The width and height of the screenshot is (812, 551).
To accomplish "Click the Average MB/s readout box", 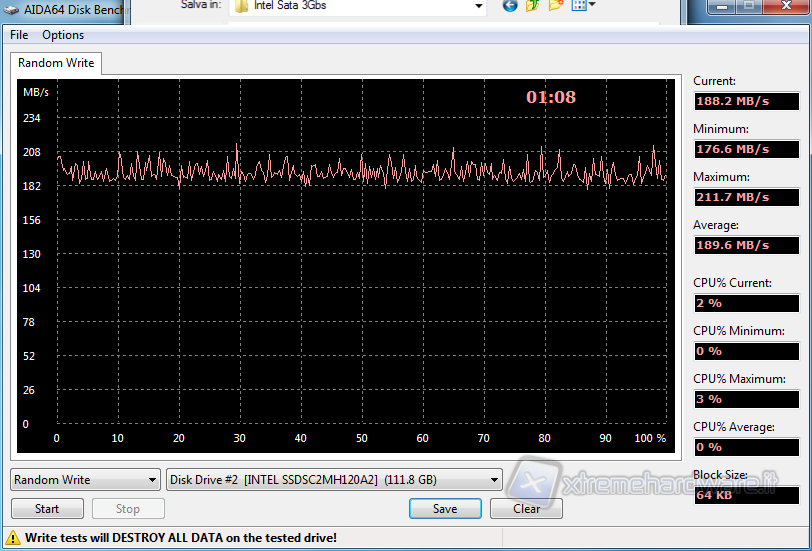I will 746,245.
